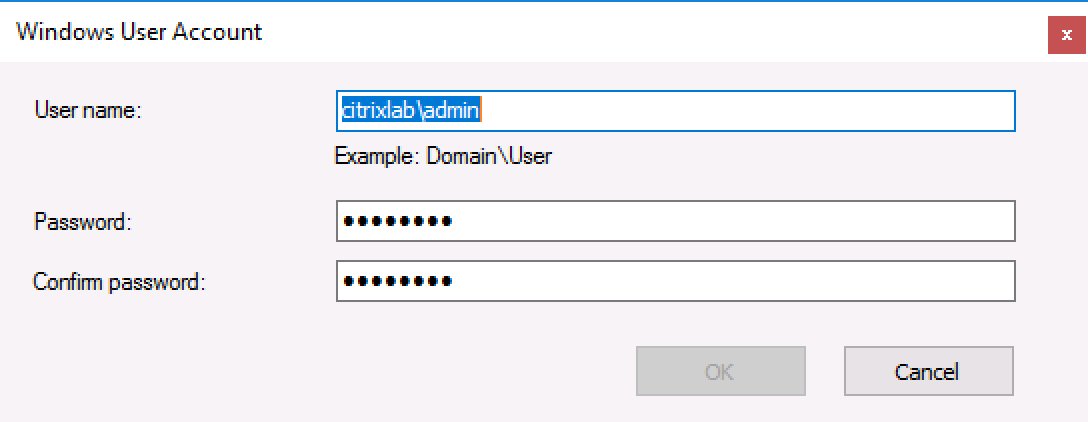
Task: Click the Cancel button
Action: tap(928, 371)
